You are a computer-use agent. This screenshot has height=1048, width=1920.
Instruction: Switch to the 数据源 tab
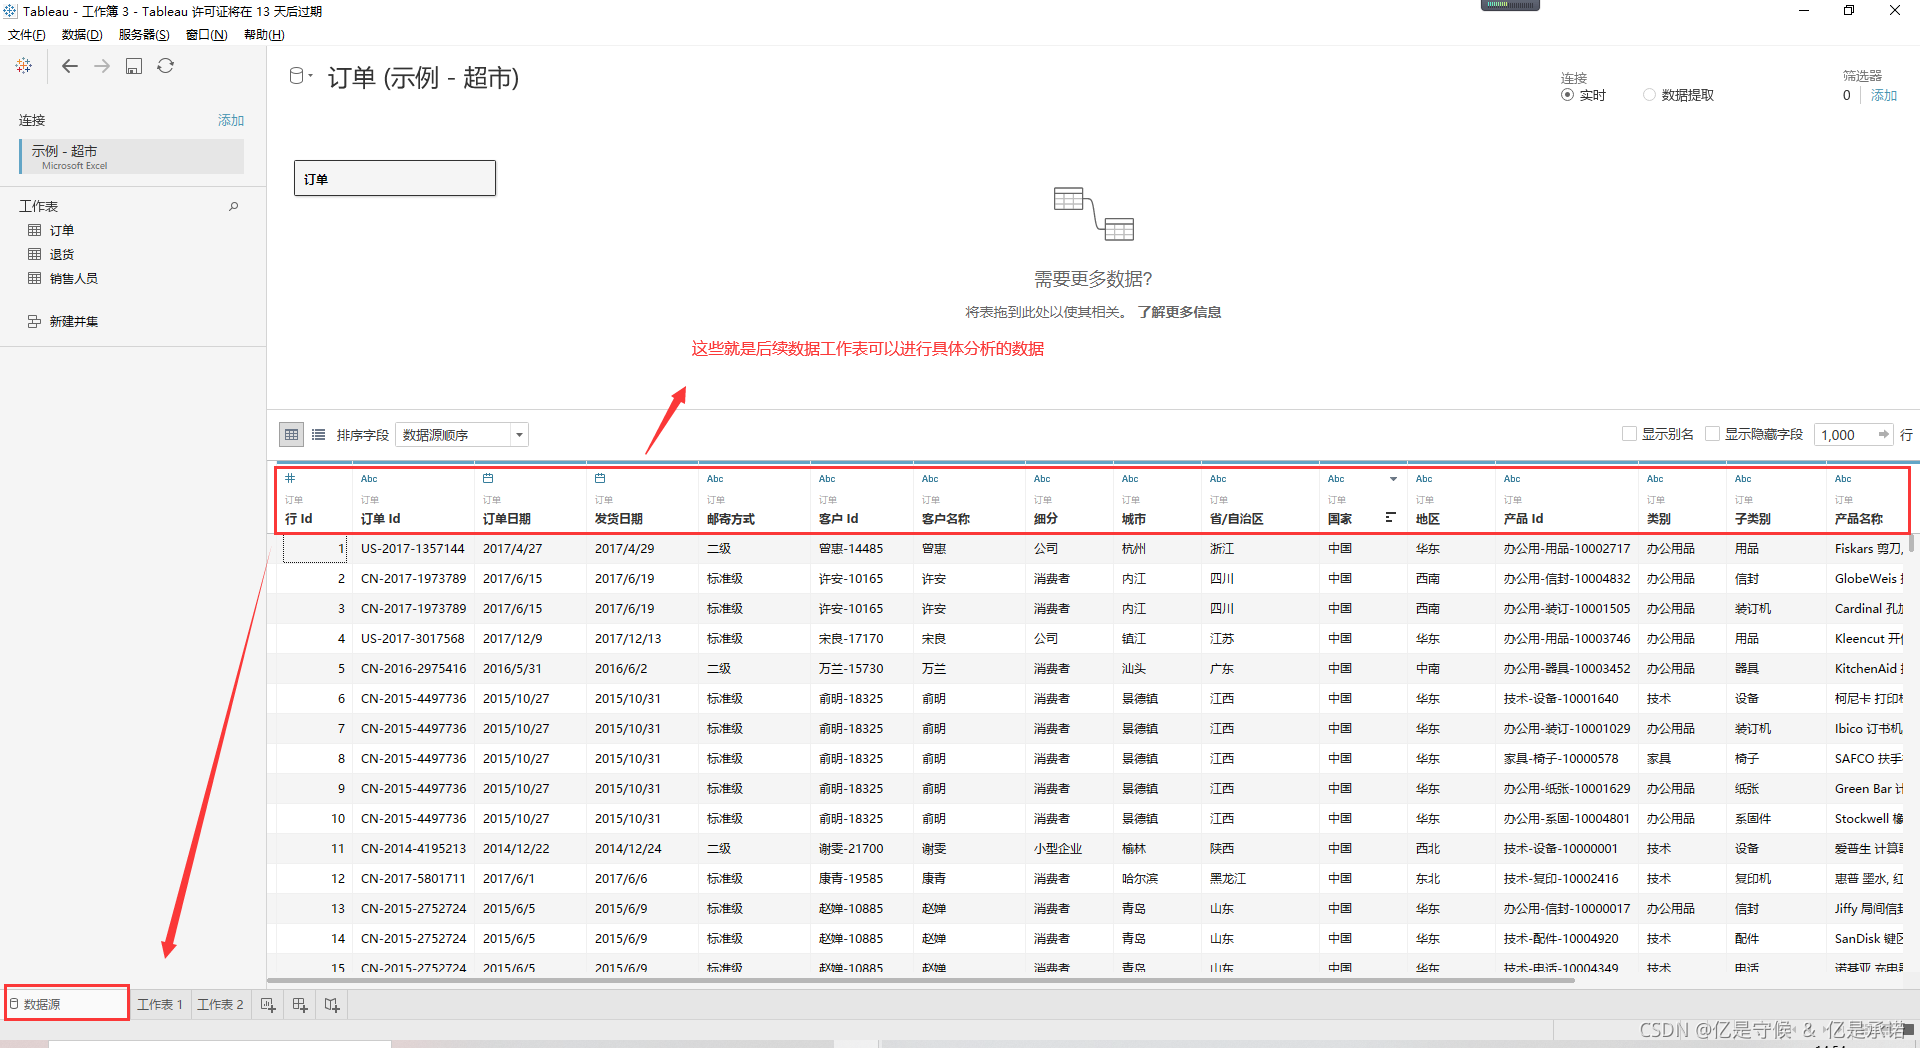pos(67,1003)
